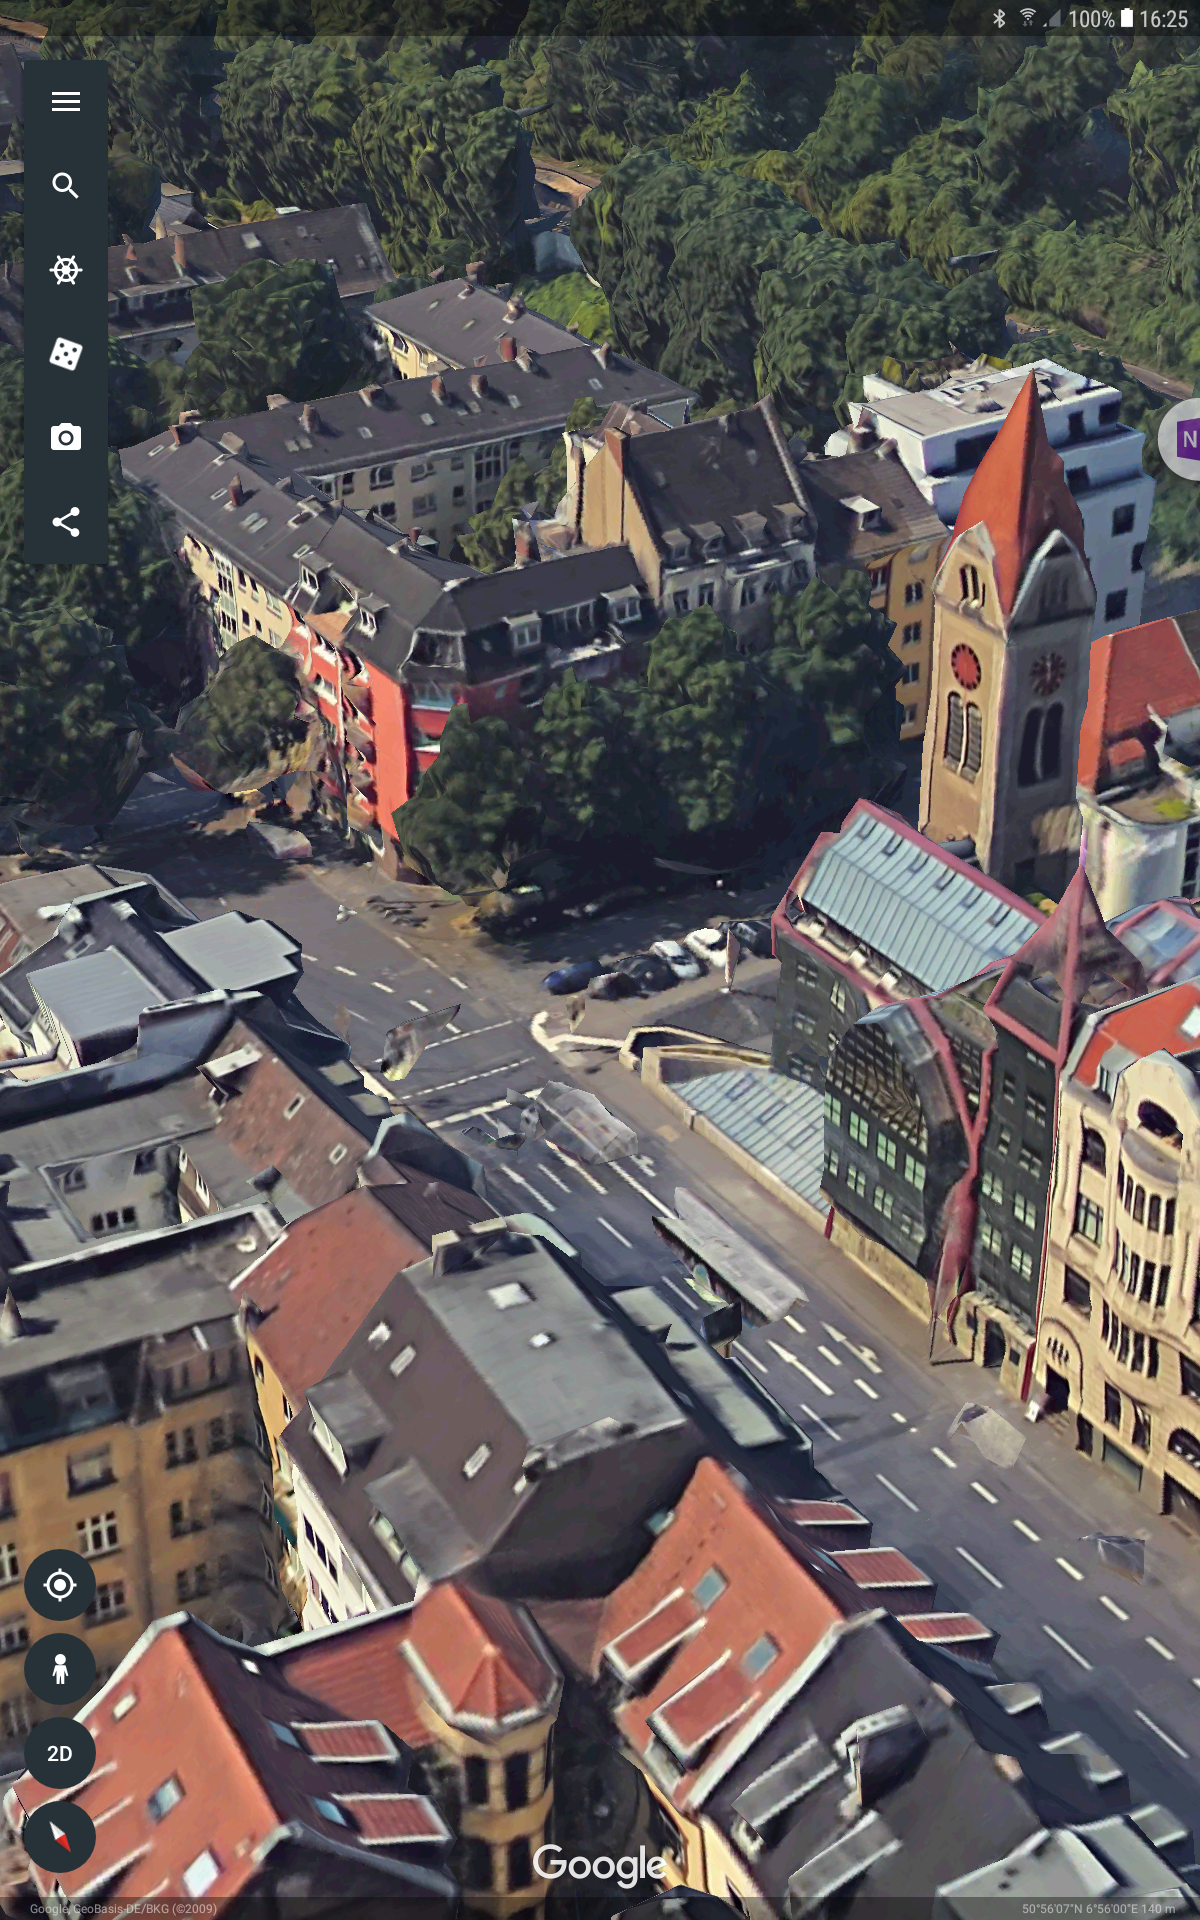Tap the Wi-Fi status icon

pos(1027,18)
